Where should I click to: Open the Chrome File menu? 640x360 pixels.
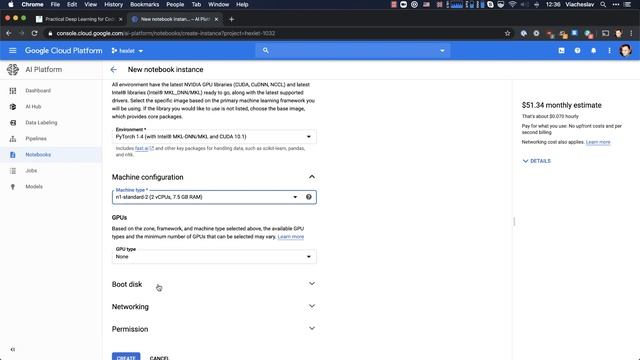[55, 4]
